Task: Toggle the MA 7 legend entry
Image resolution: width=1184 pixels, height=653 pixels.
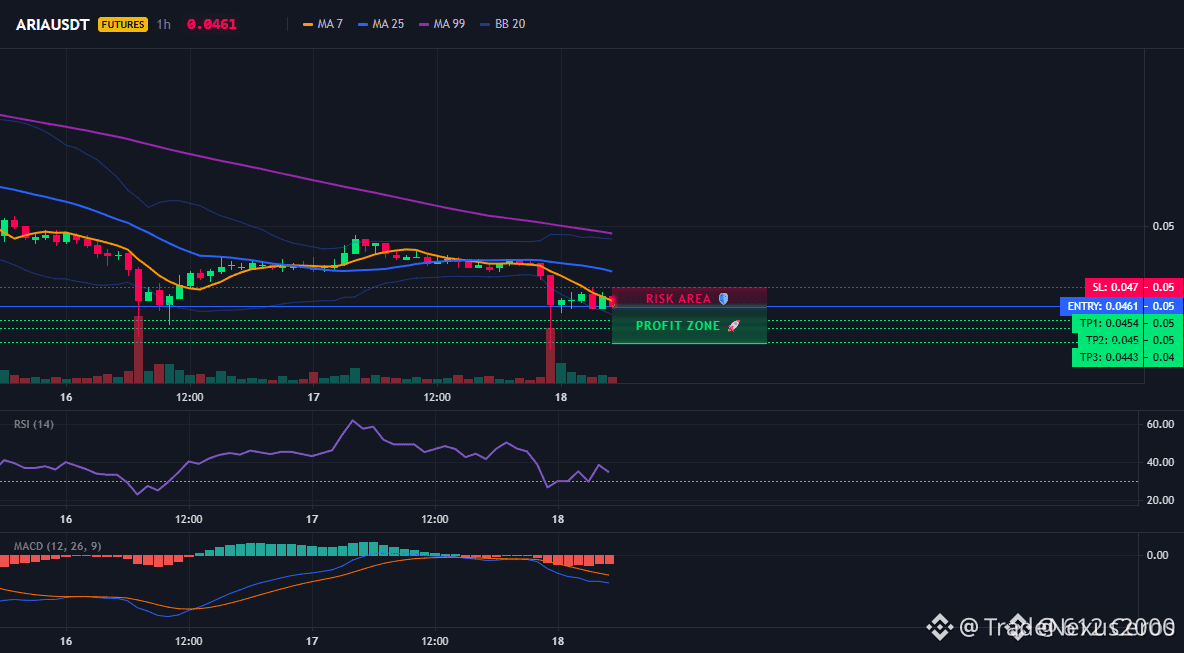Action: (x=323, y=24)
